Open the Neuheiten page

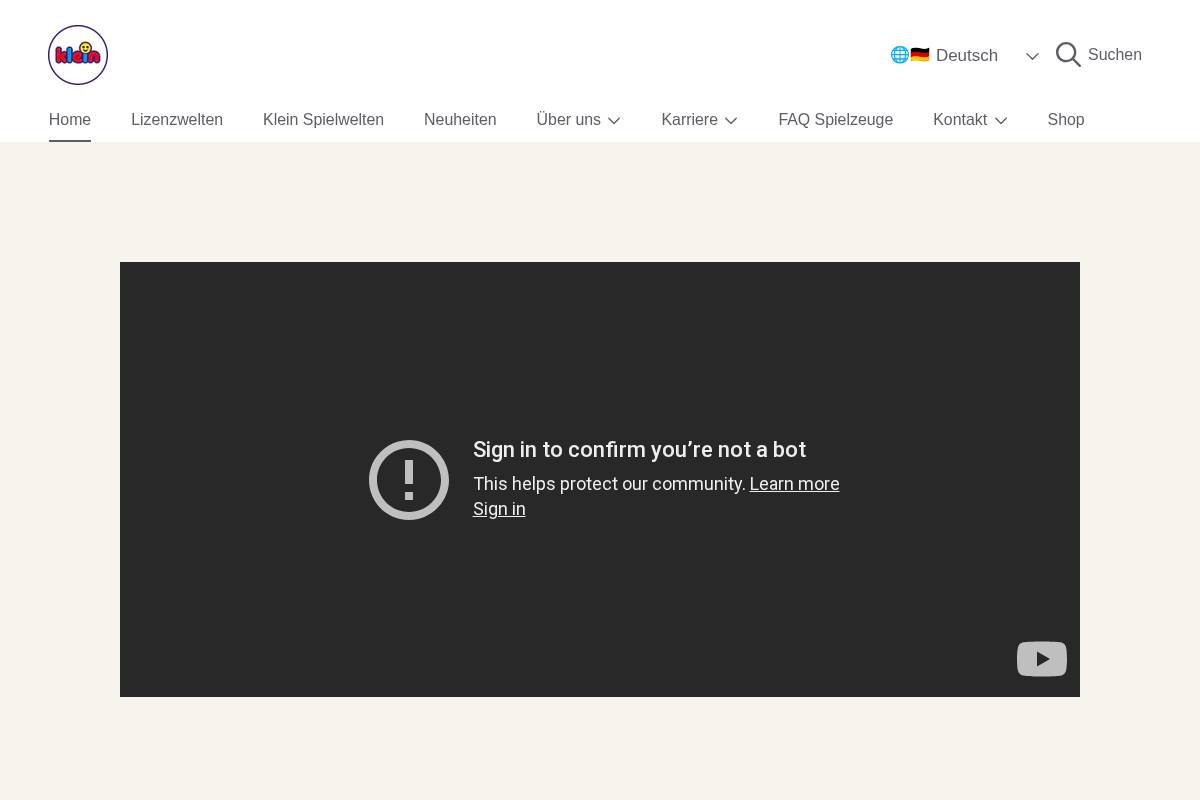[460, 120]
